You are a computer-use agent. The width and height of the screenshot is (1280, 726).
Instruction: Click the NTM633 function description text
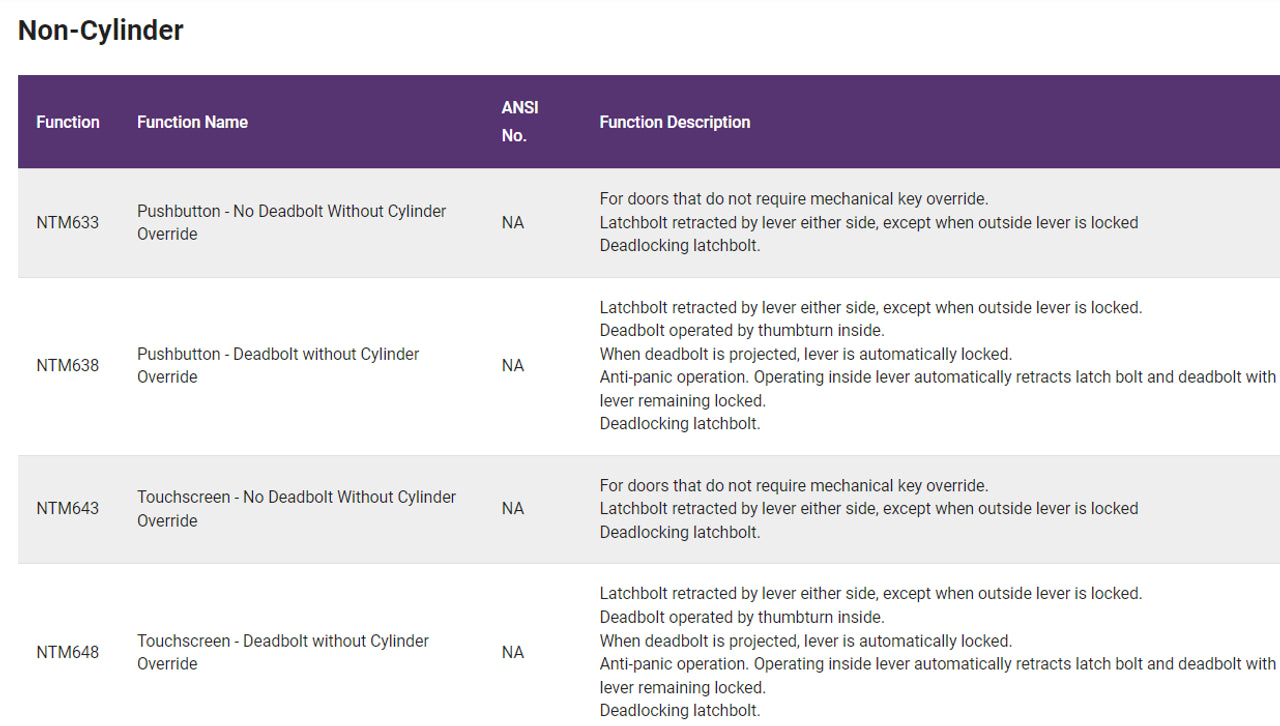pos(868,223)
